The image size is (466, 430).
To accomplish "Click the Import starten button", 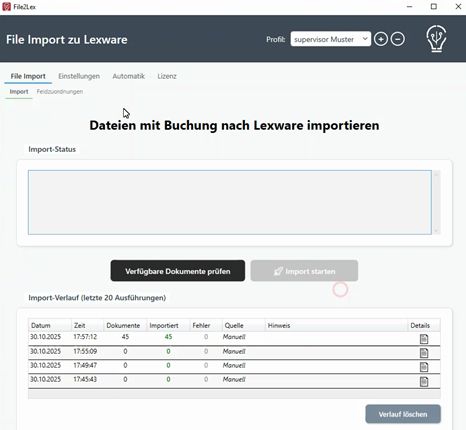I will click(304, 271).
